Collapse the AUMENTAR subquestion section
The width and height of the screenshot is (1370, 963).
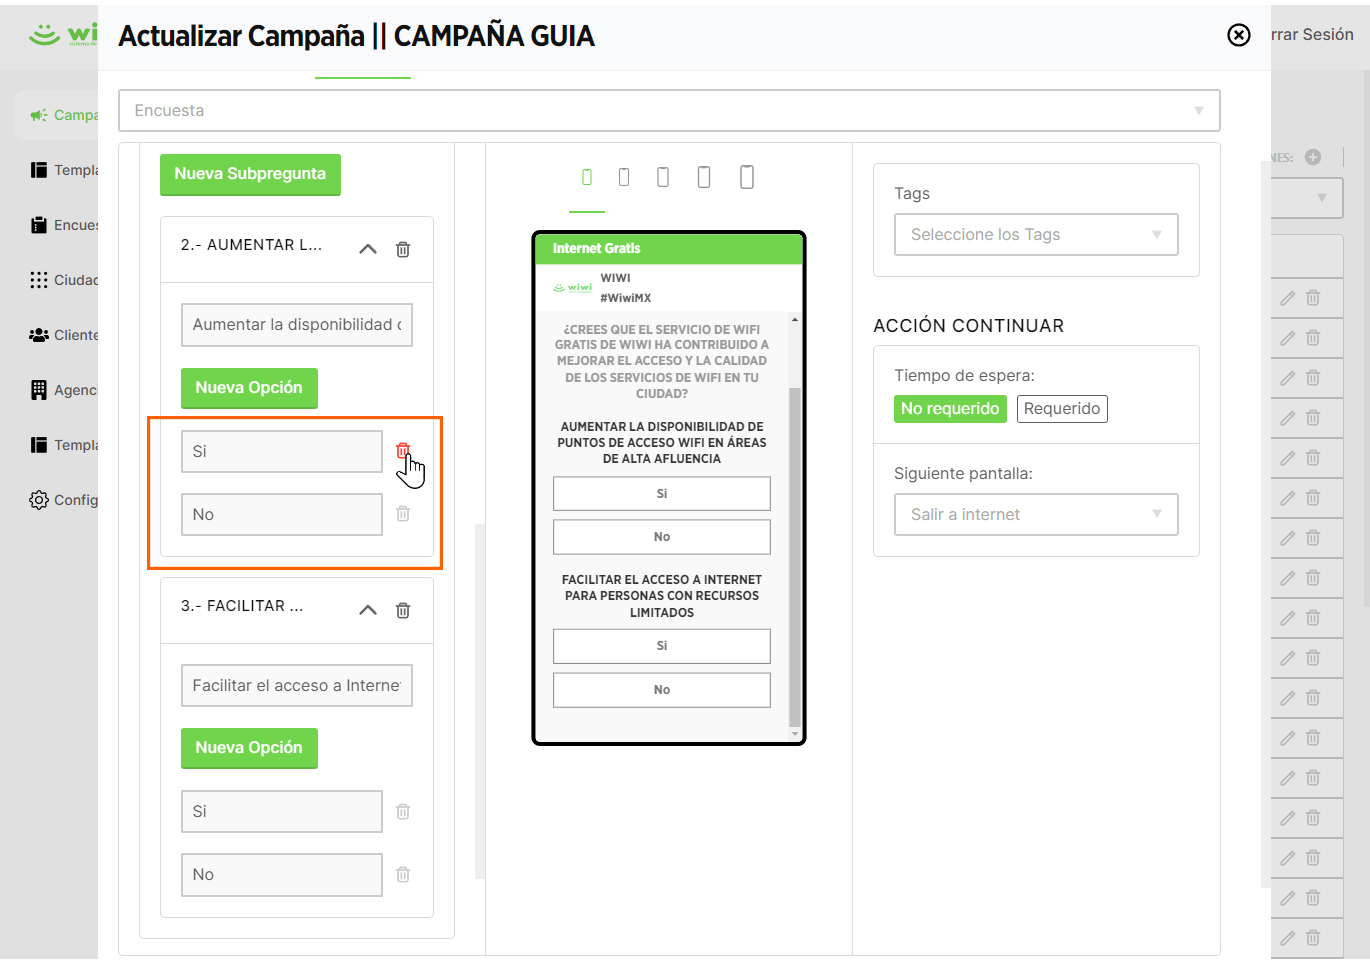[x=368, y=249]
